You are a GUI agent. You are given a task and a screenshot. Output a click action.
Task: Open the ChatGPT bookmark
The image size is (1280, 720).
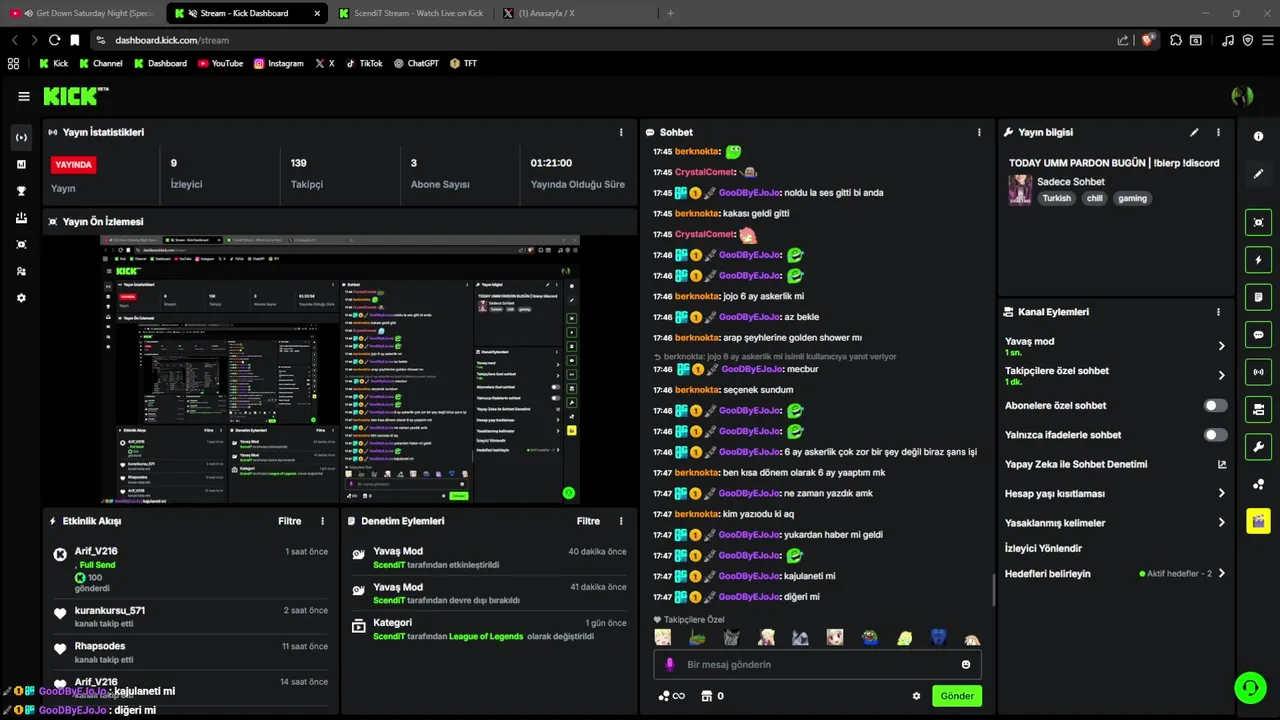click(x=416, y=63)
